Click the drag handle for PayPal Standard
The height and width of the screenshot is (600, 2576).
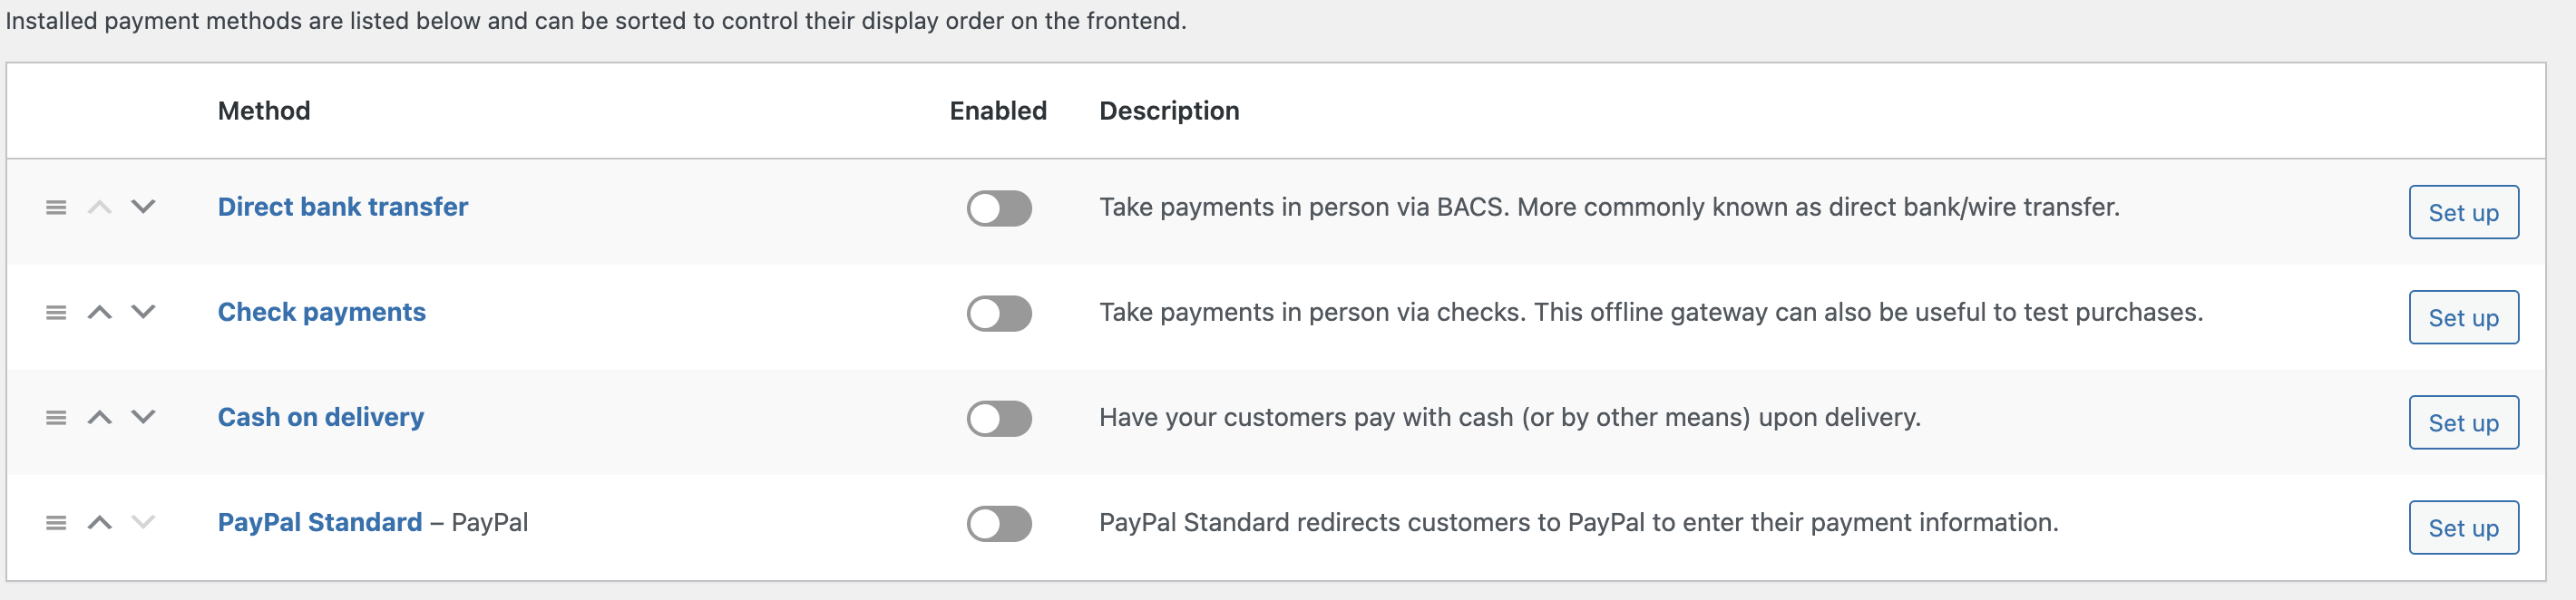57,522
